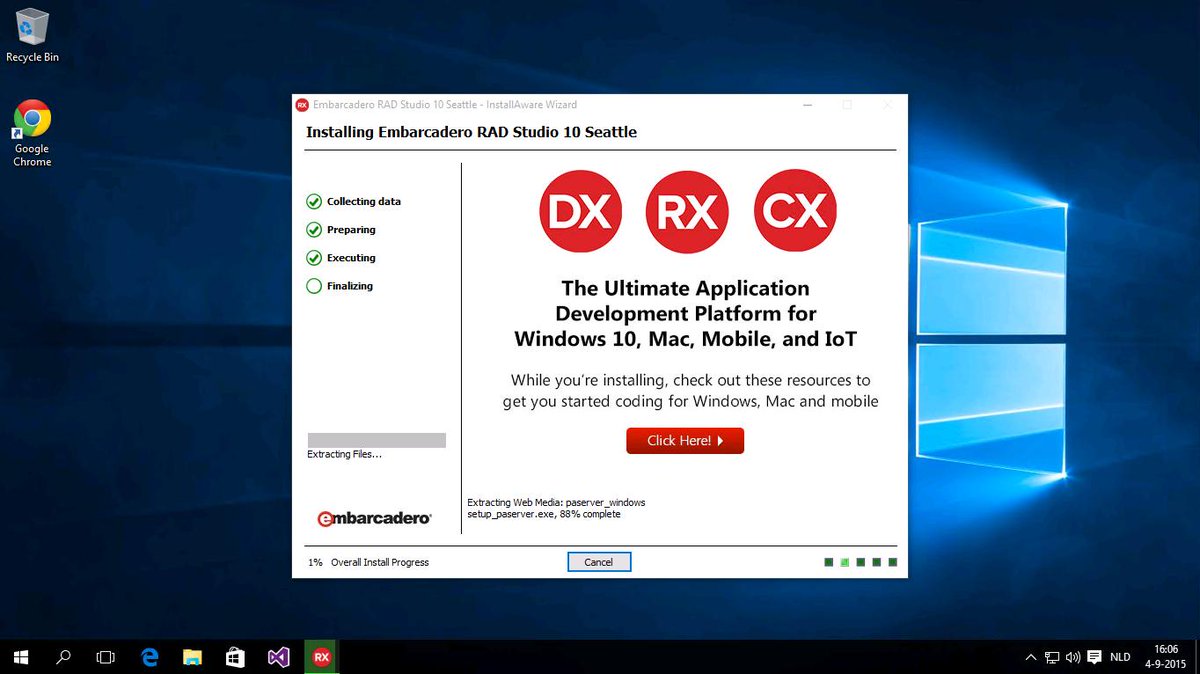
Task: Launch Google Chrome desktop shortcut
Action: [32, 133]
